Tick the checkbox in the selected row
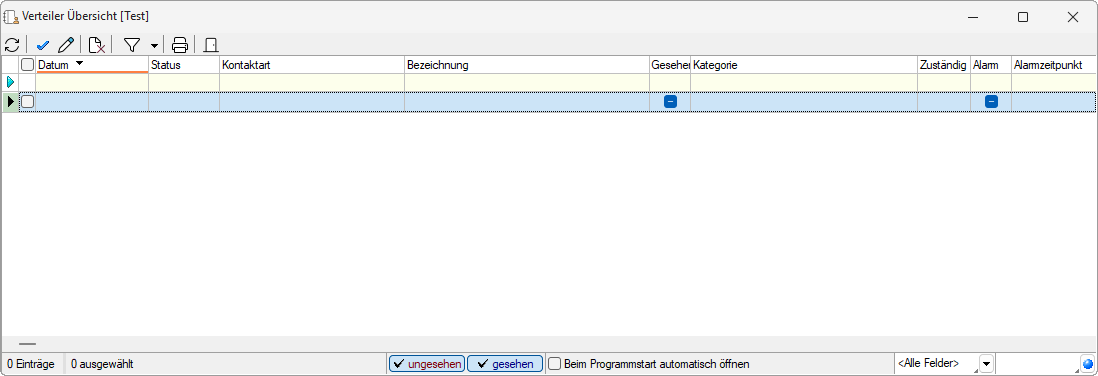 [27, 102]
